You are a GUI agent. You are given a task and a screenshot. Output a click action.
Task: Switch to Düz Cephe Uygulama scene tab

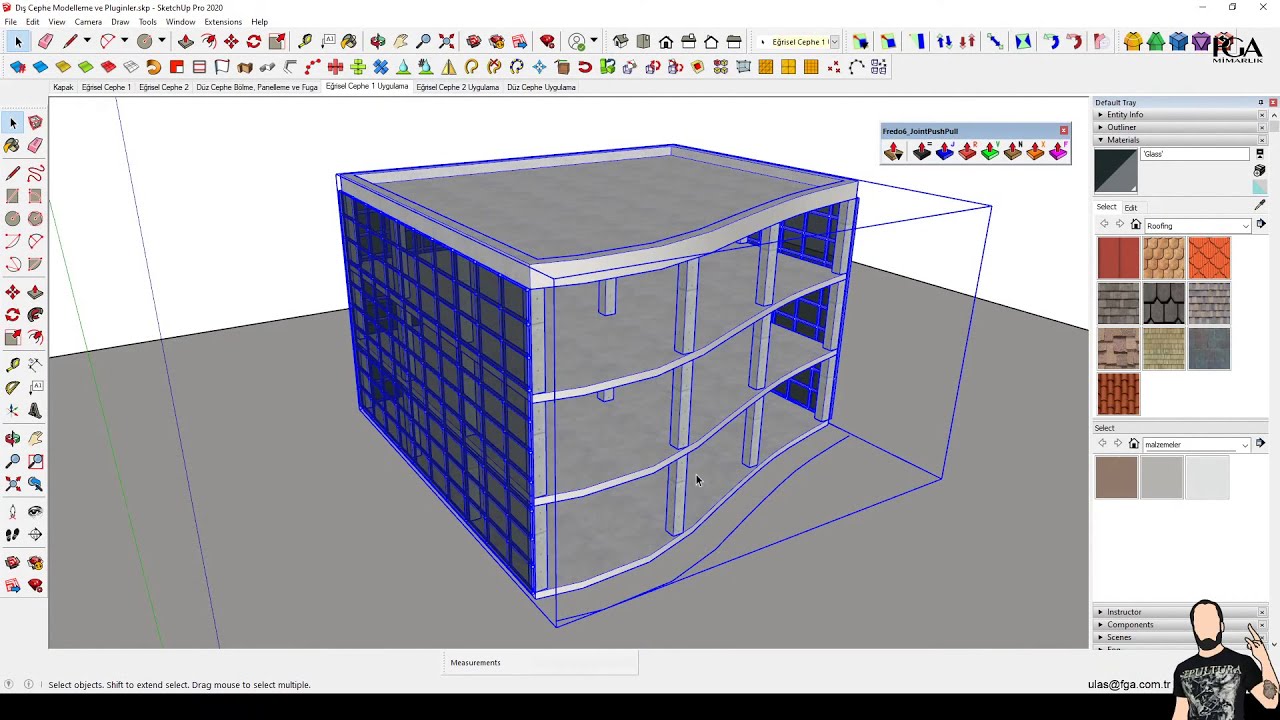point(541,87)
